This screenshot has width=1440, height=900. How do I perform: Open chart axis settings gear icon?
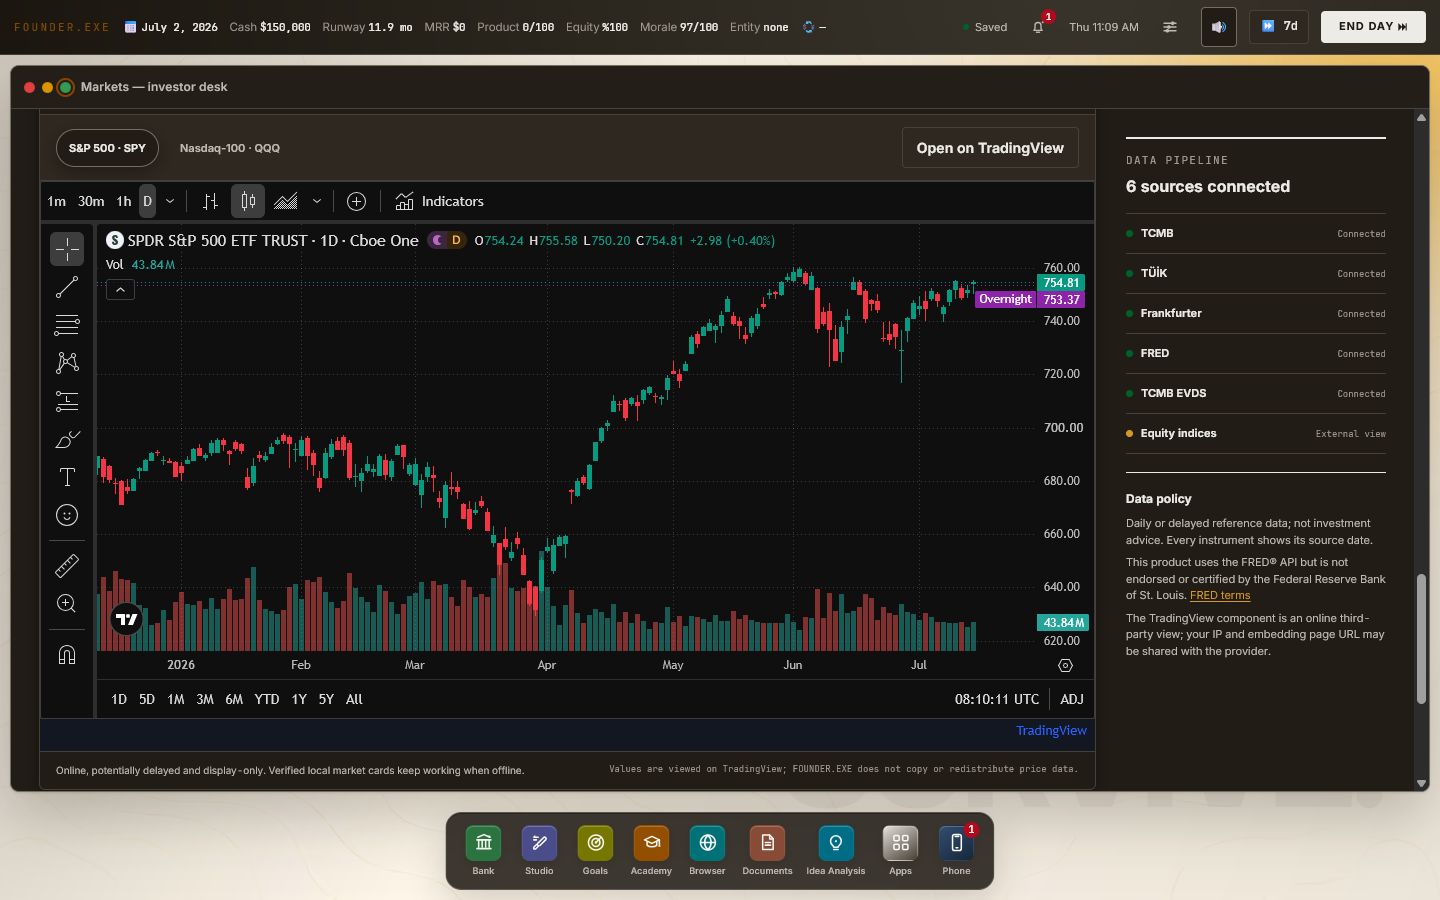[x=1065, y=665]
